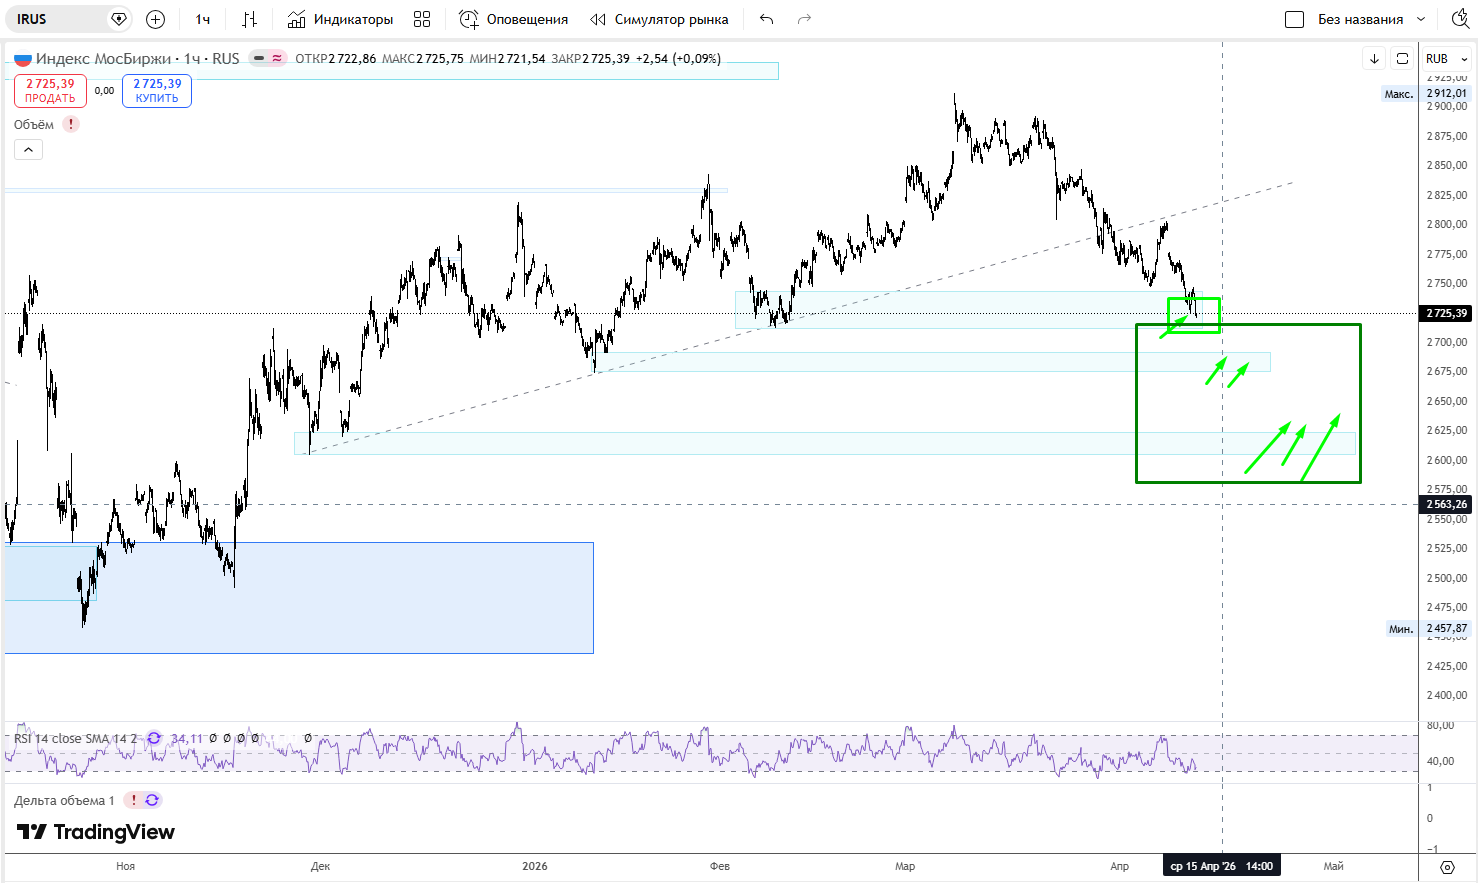Toggle the layout checkbox near Без названия
The width and height of the screenshot is (1478, 883).
(1294, 19)
